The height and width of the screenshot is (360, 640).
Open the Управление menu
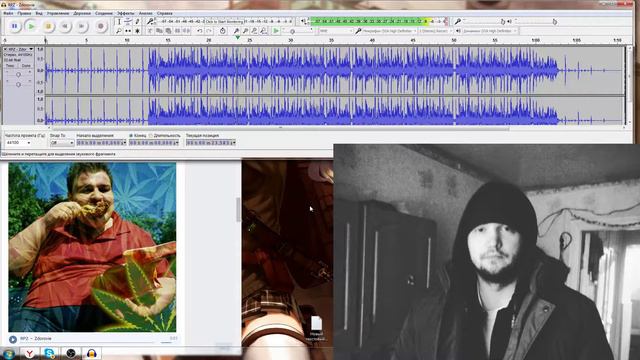pos(58,13)
